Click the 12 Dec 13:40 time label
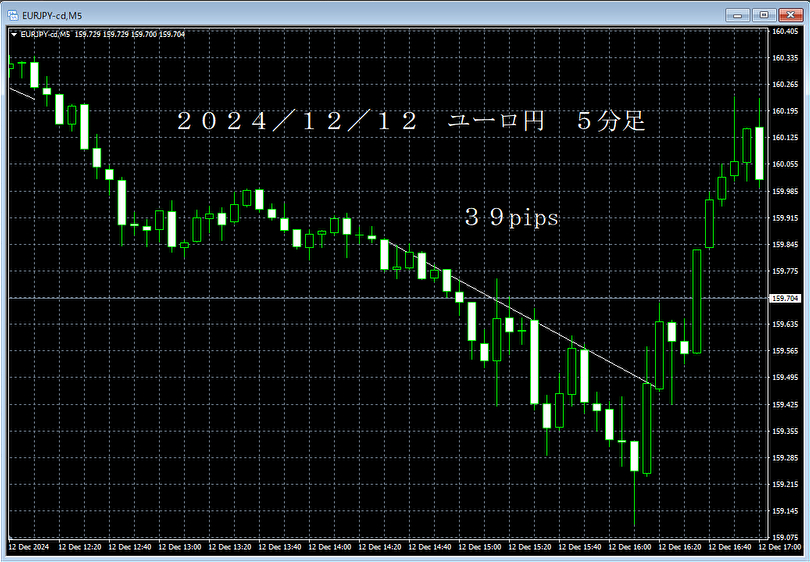The image size is (810, 562). [279, 547]
